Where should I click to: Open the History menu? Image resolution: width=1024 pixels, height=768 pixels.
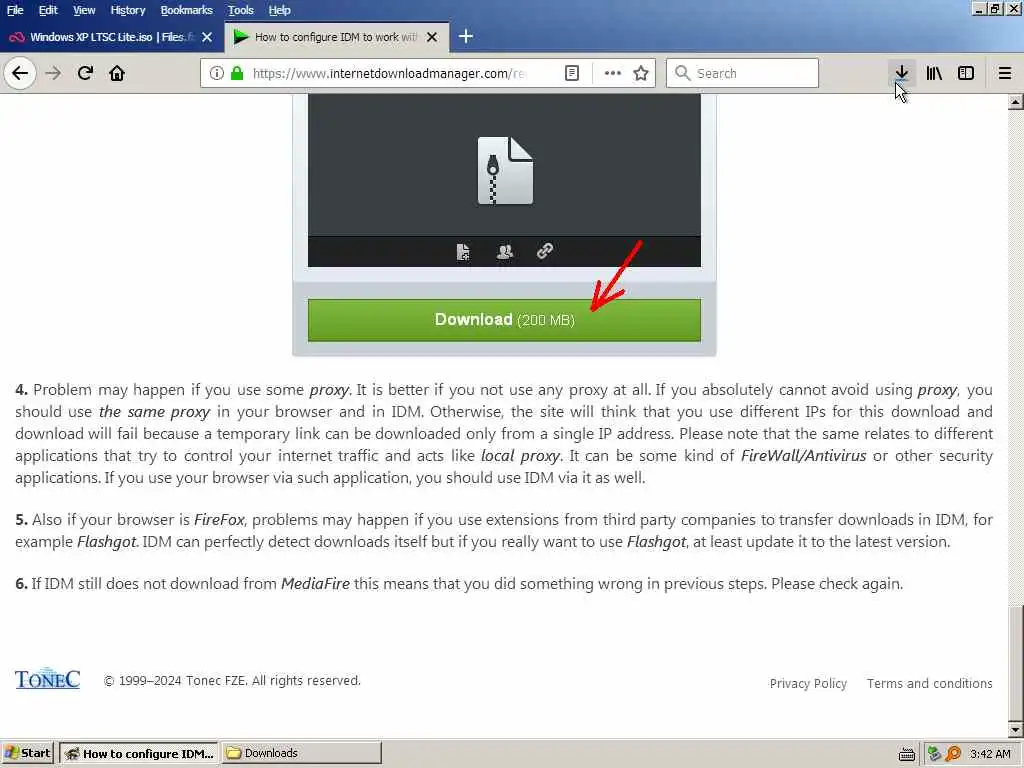[x=127, y=10]
